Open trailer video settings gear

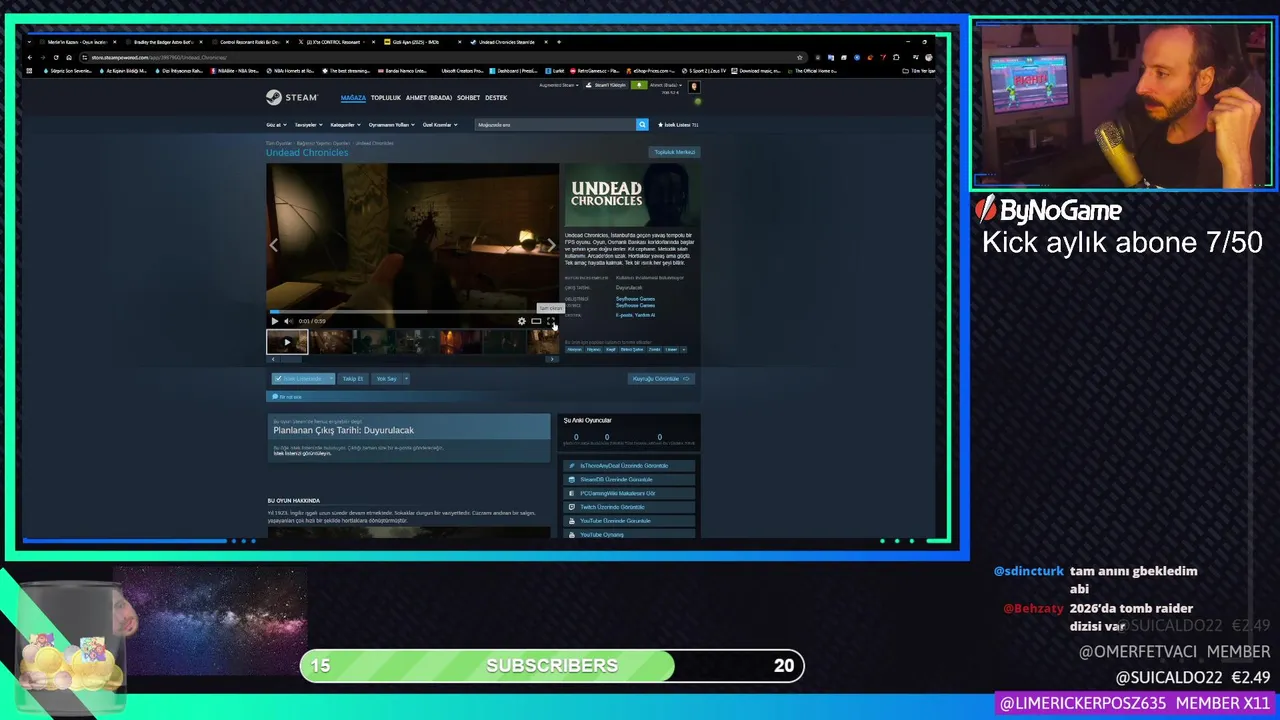pos(521,321)
